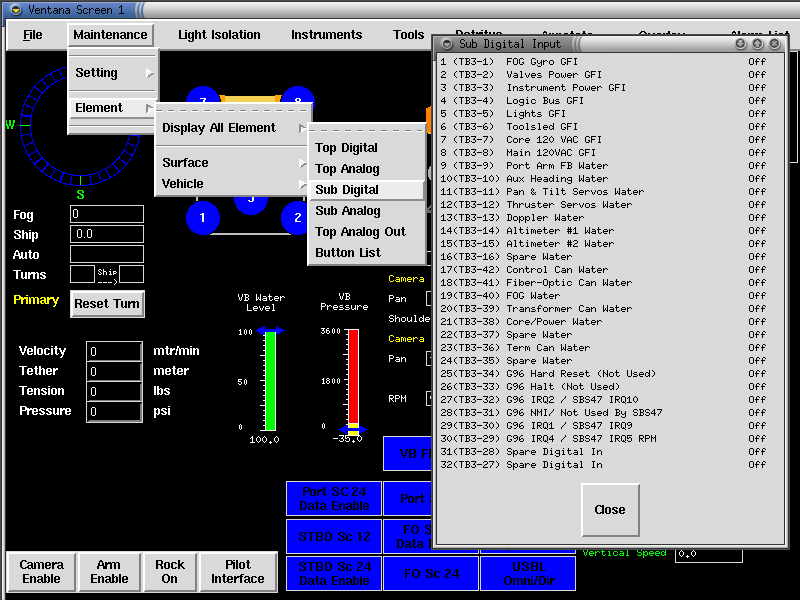Toggle the USBL Omni/Dir button
This screenshot has height=600, width=800.
[x=529, y=573]
